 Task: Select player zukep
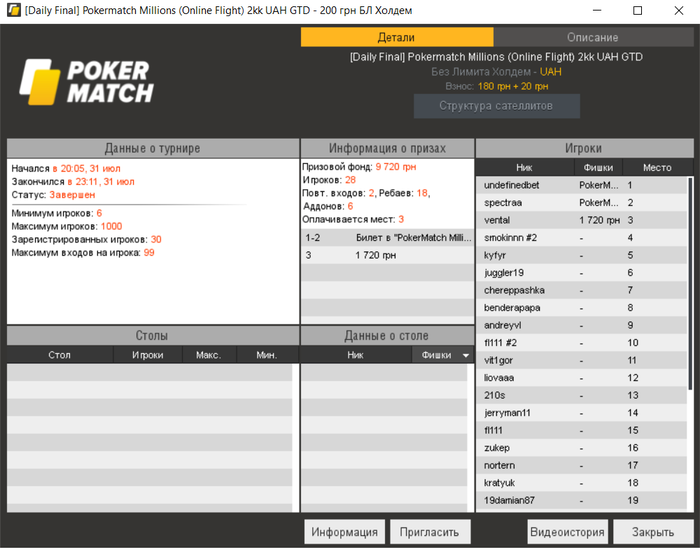point(581,448)
